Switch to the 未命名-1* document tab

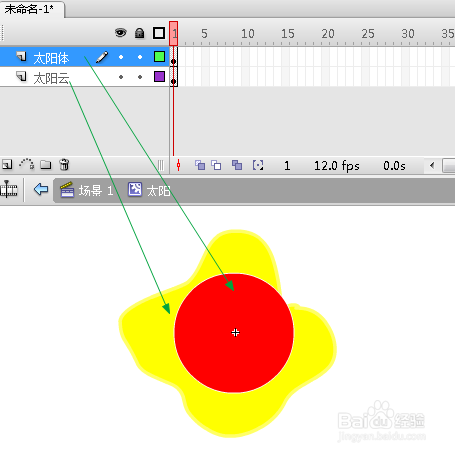click(x=32, y=9)
